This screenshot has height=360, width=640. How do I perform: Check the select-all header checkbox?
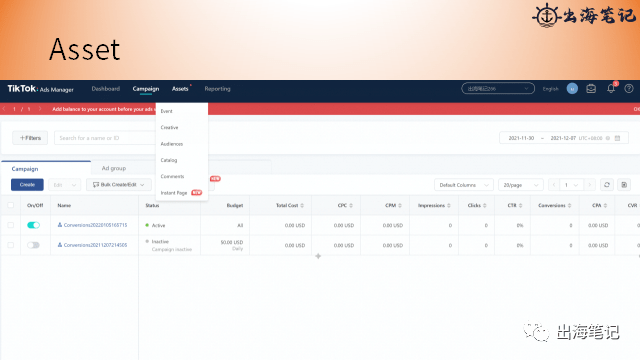pos(11,205)
